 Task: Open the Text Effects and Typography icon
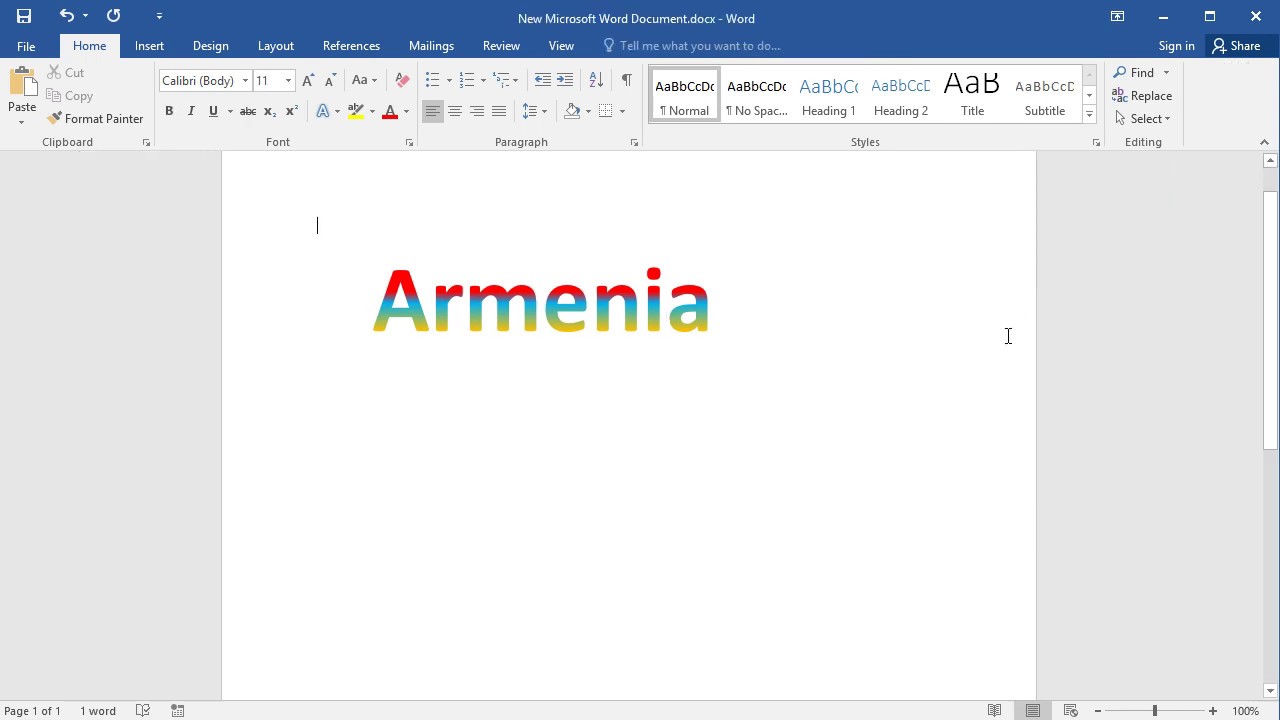[323, 111]
